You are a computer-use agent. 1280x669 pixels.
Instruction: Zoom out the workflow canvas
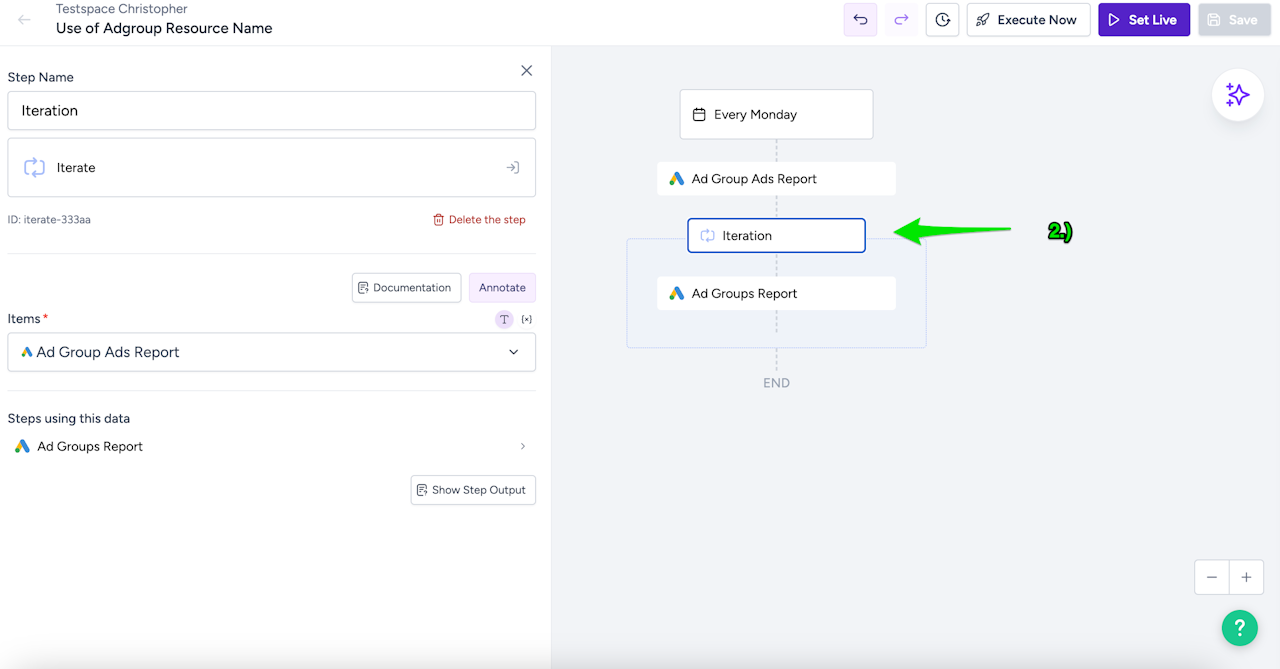click(1212, 577)
